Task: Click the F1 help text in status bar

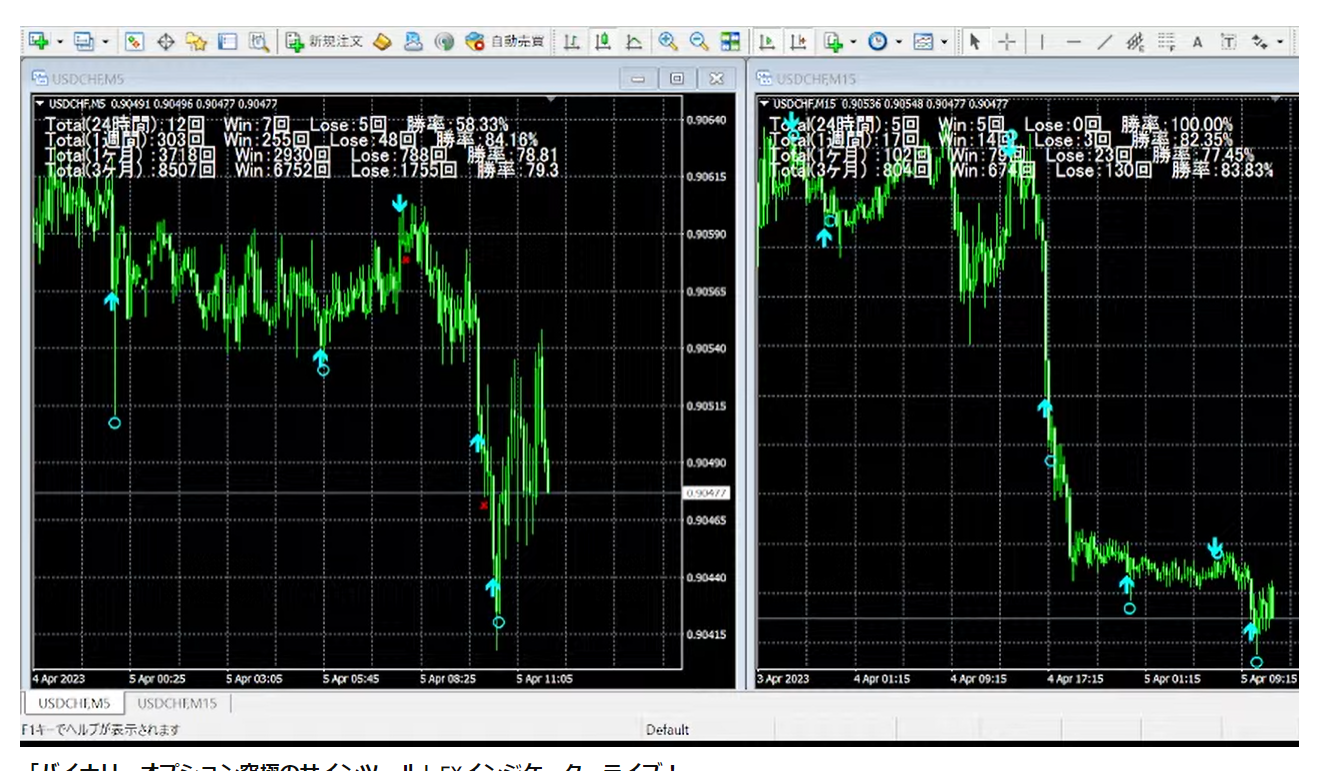Action: [101, 730]
